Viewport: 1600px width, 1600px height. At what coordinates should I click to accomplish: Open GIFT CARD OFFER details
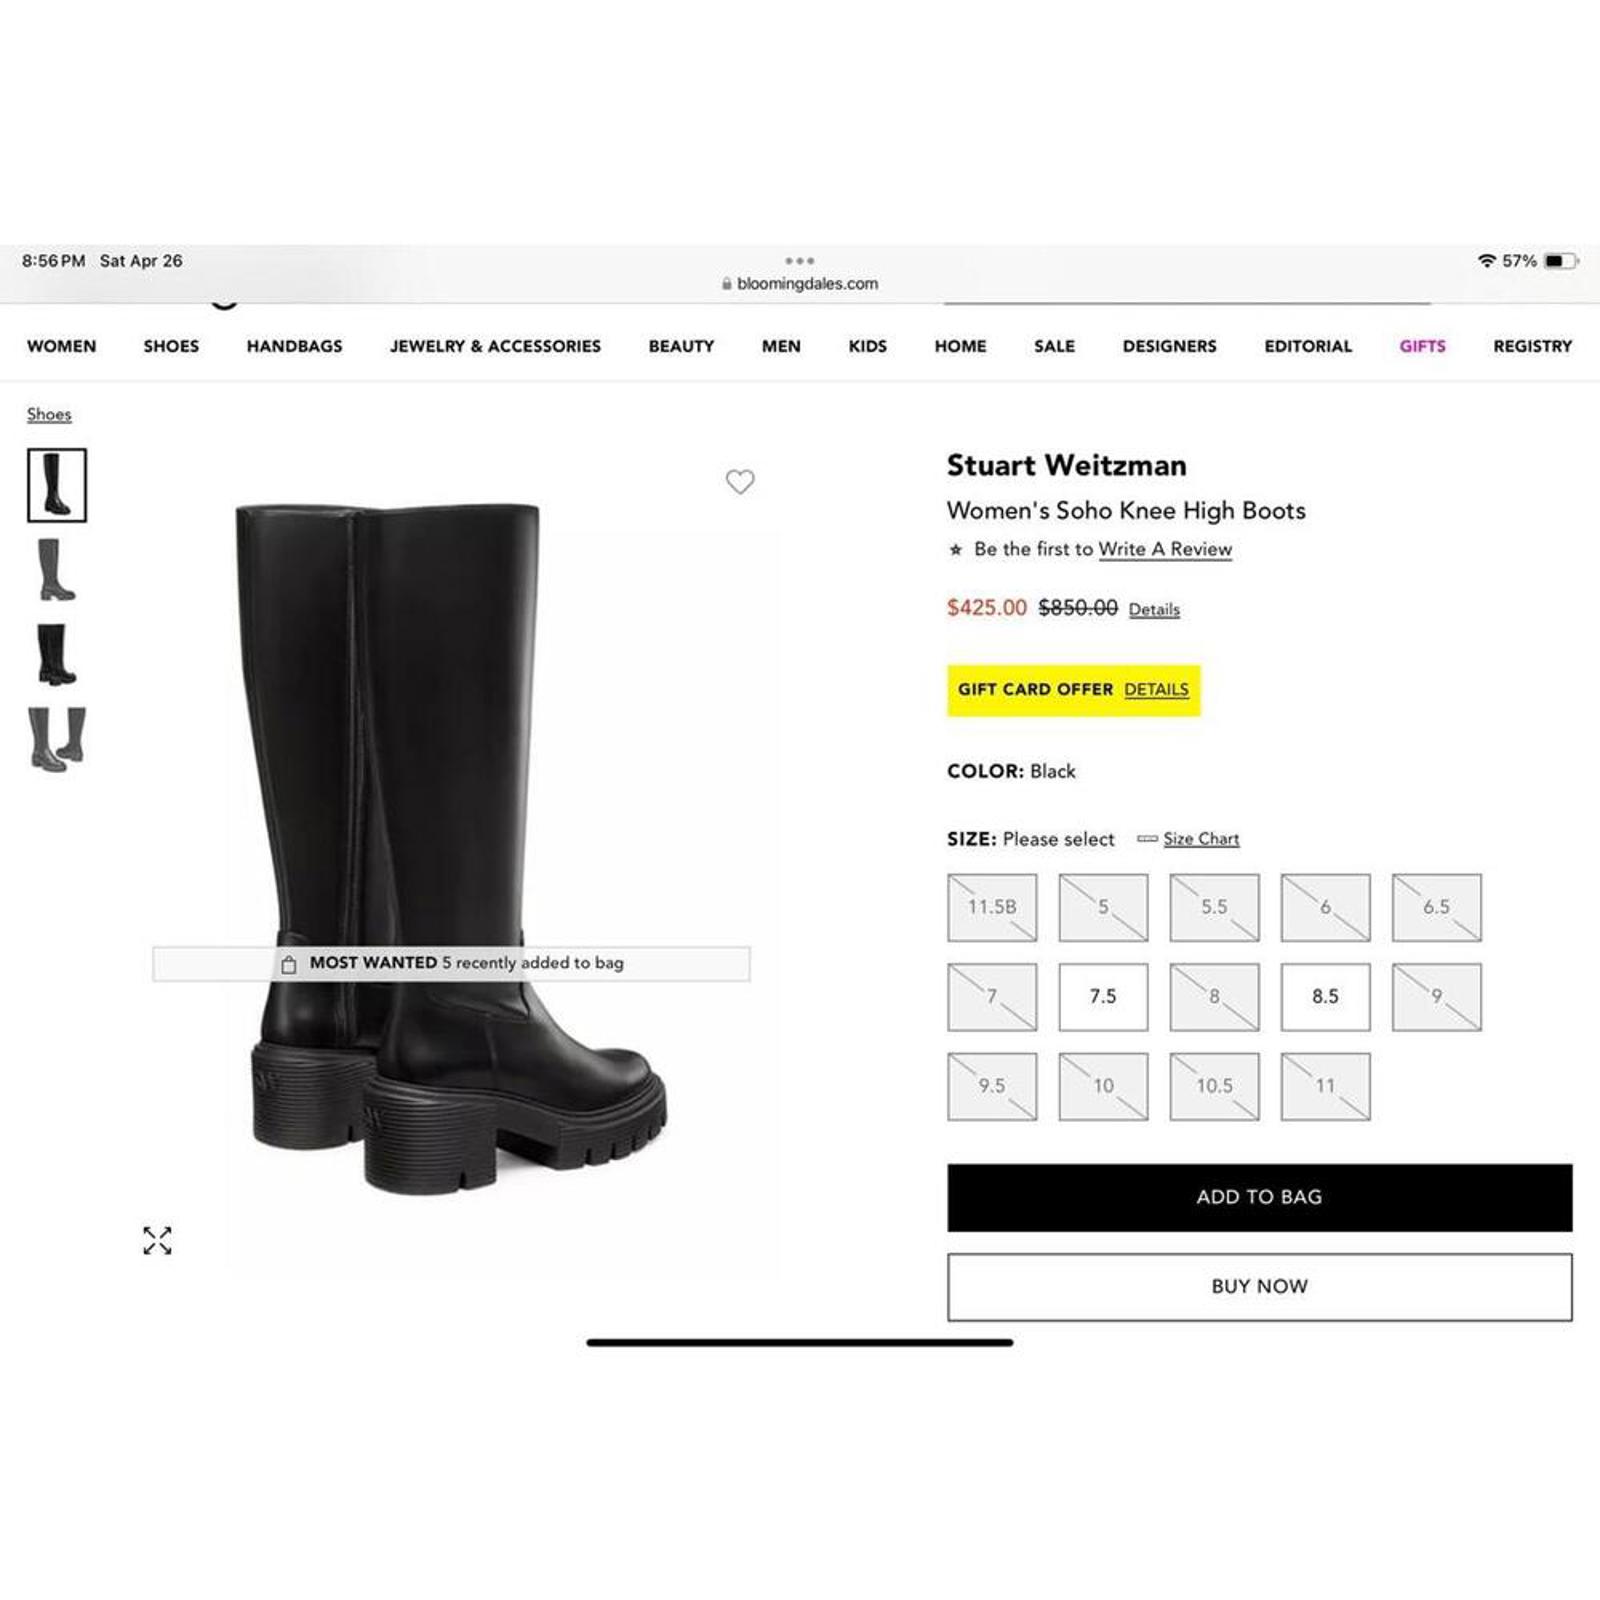point(1156,690)
